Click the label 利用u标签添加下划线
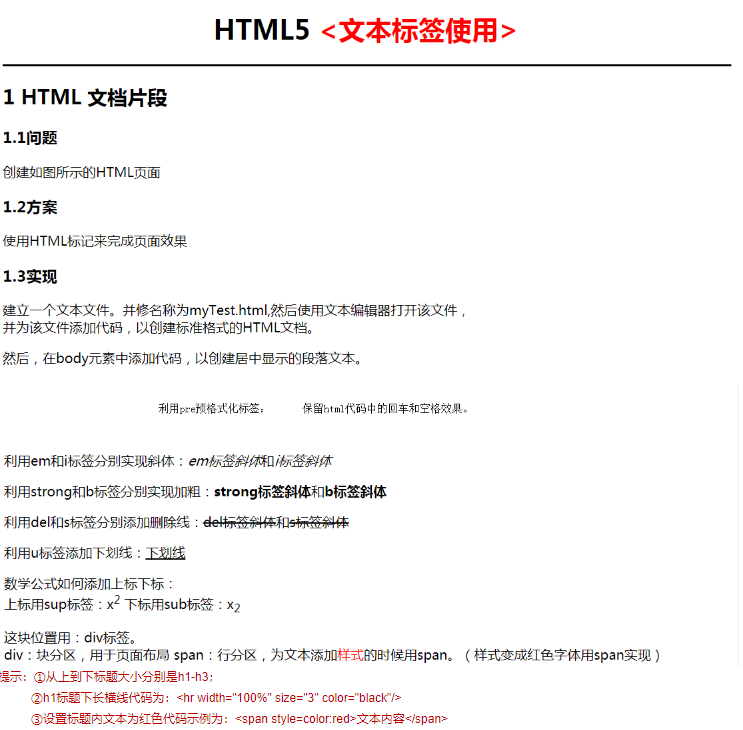 click(73, 553)
